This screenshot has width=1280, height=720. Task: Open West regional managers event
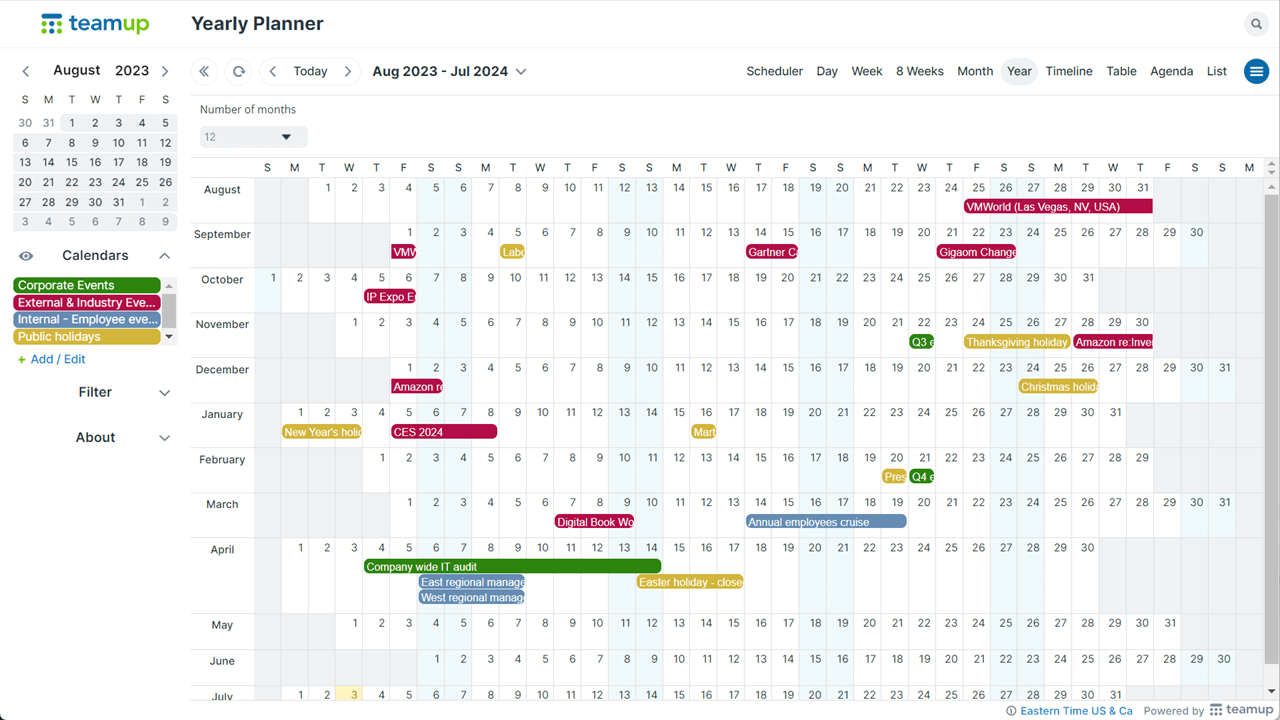click(471, 598)
